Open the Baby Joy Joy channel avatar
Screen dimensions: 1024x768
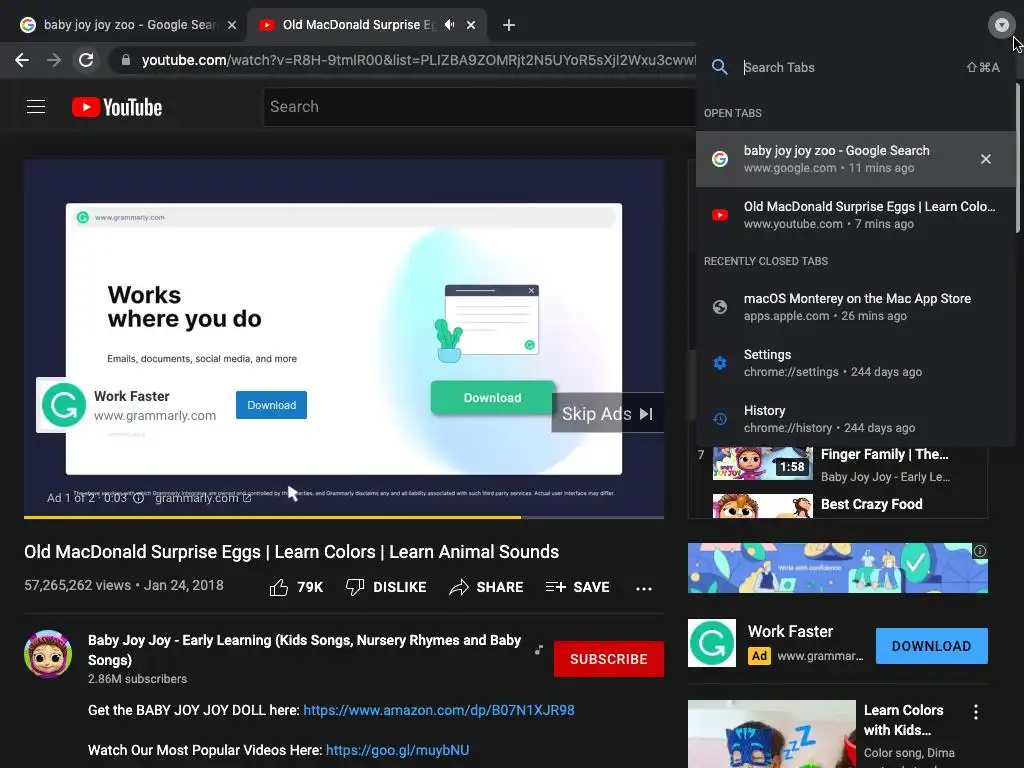pos(48,654)
